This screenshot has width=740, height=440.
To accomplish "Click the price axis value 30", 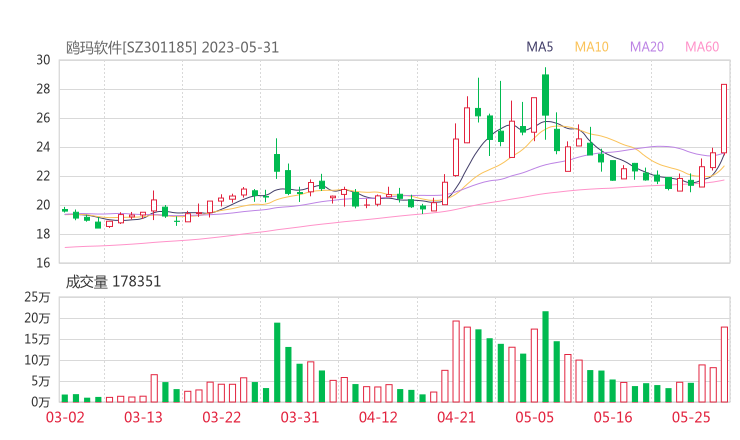I will click(x=43, y=60).
